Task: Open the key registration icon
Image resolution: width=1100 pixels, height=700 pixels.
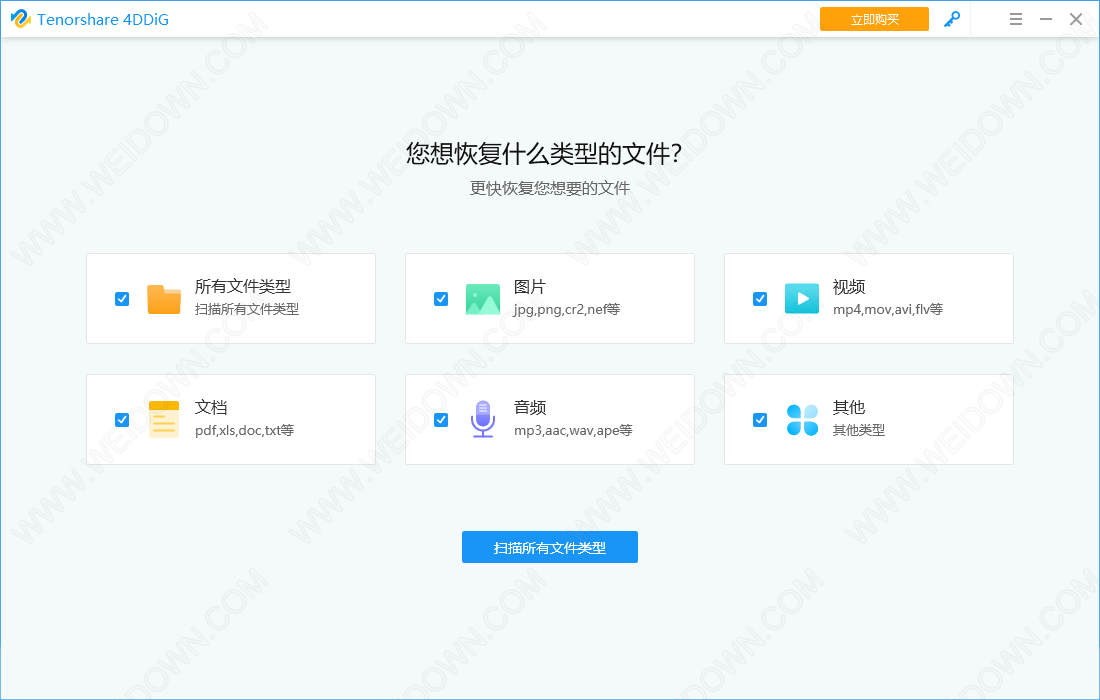Action: click(952, 19)
